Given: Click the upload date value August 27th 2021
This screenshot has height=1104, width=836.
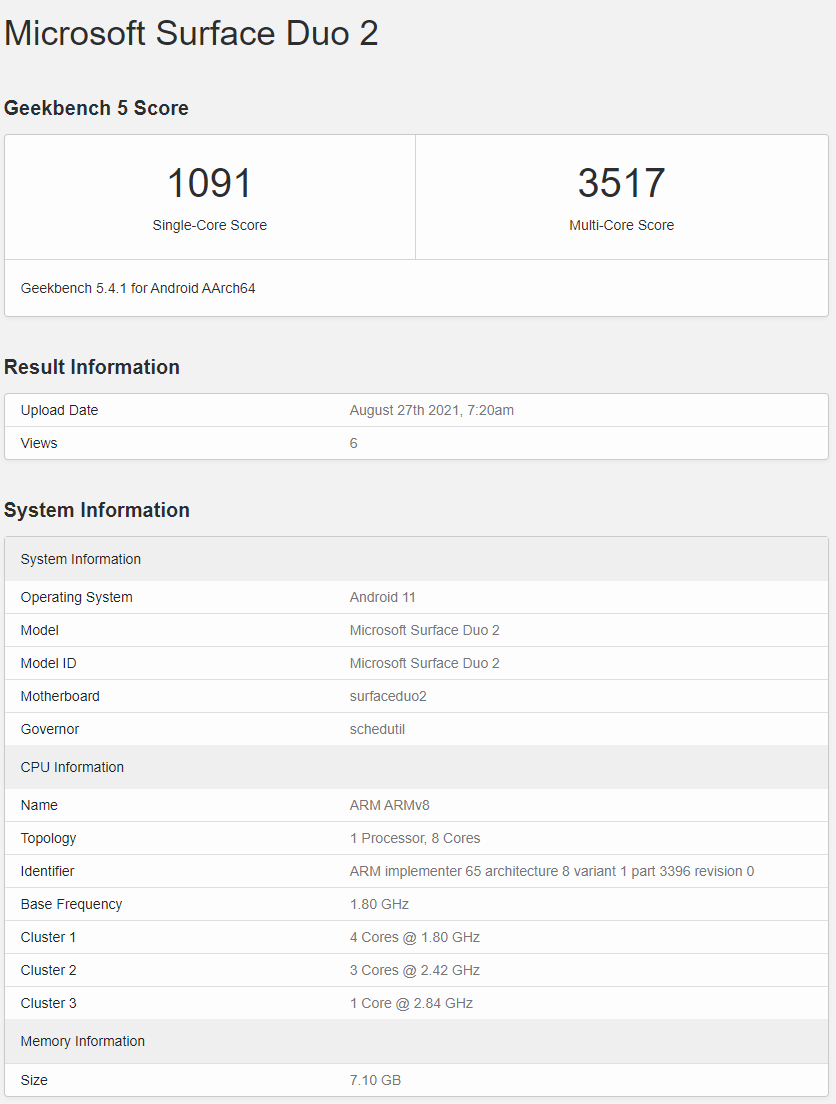Looking at the screenshot, I should [431, 410].
